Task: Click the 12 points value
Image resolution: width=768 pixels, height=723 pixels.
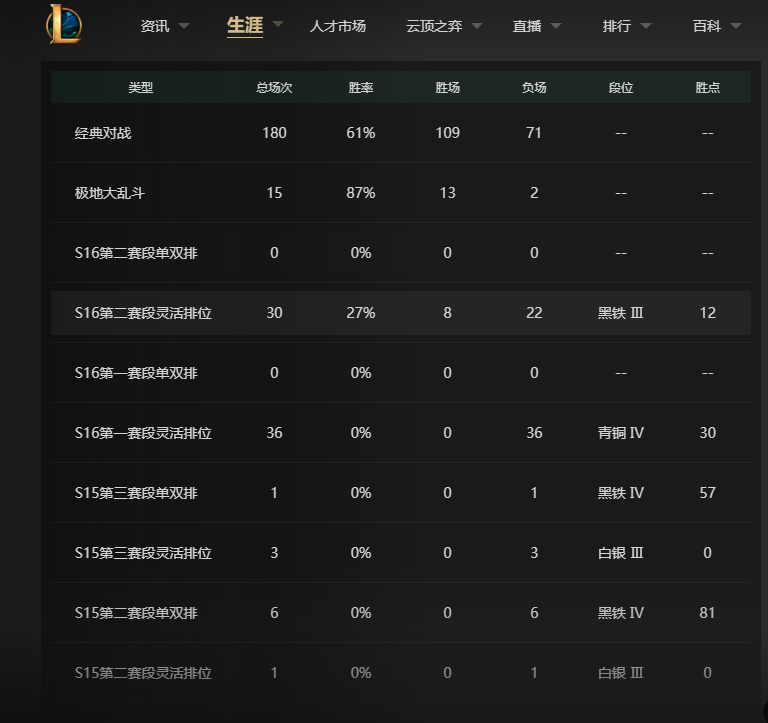Action: click(707, 313)
